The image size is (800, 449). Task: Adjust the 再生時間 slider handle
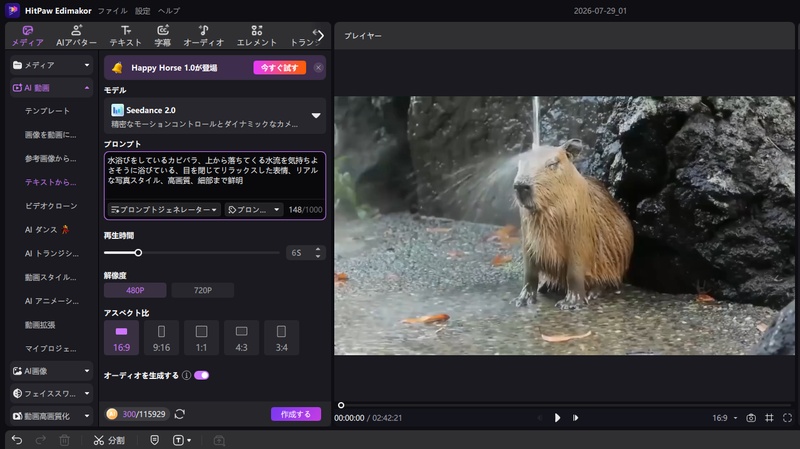point(138,253)
